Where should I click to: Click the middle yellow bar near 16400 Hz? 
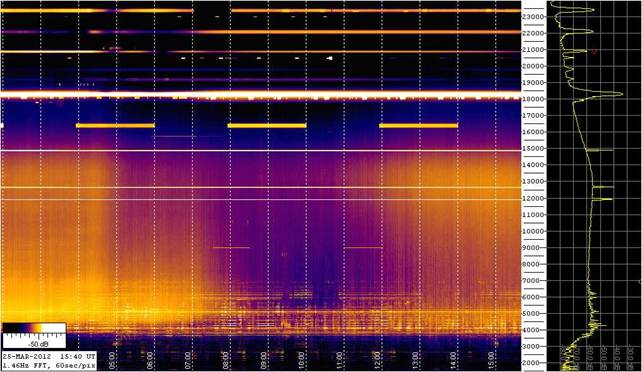(267, 126)
